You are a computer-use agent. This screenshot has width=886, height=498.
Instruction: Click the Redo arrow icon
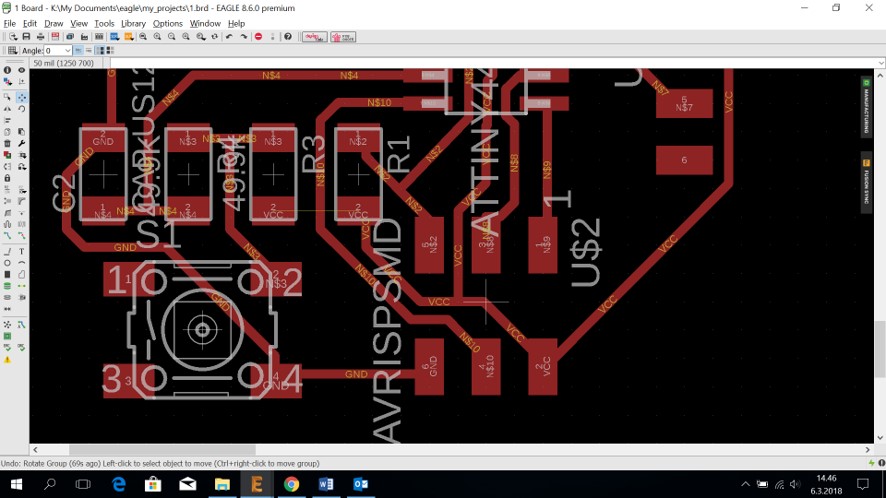pyautogui.click(x=244, y=37)
